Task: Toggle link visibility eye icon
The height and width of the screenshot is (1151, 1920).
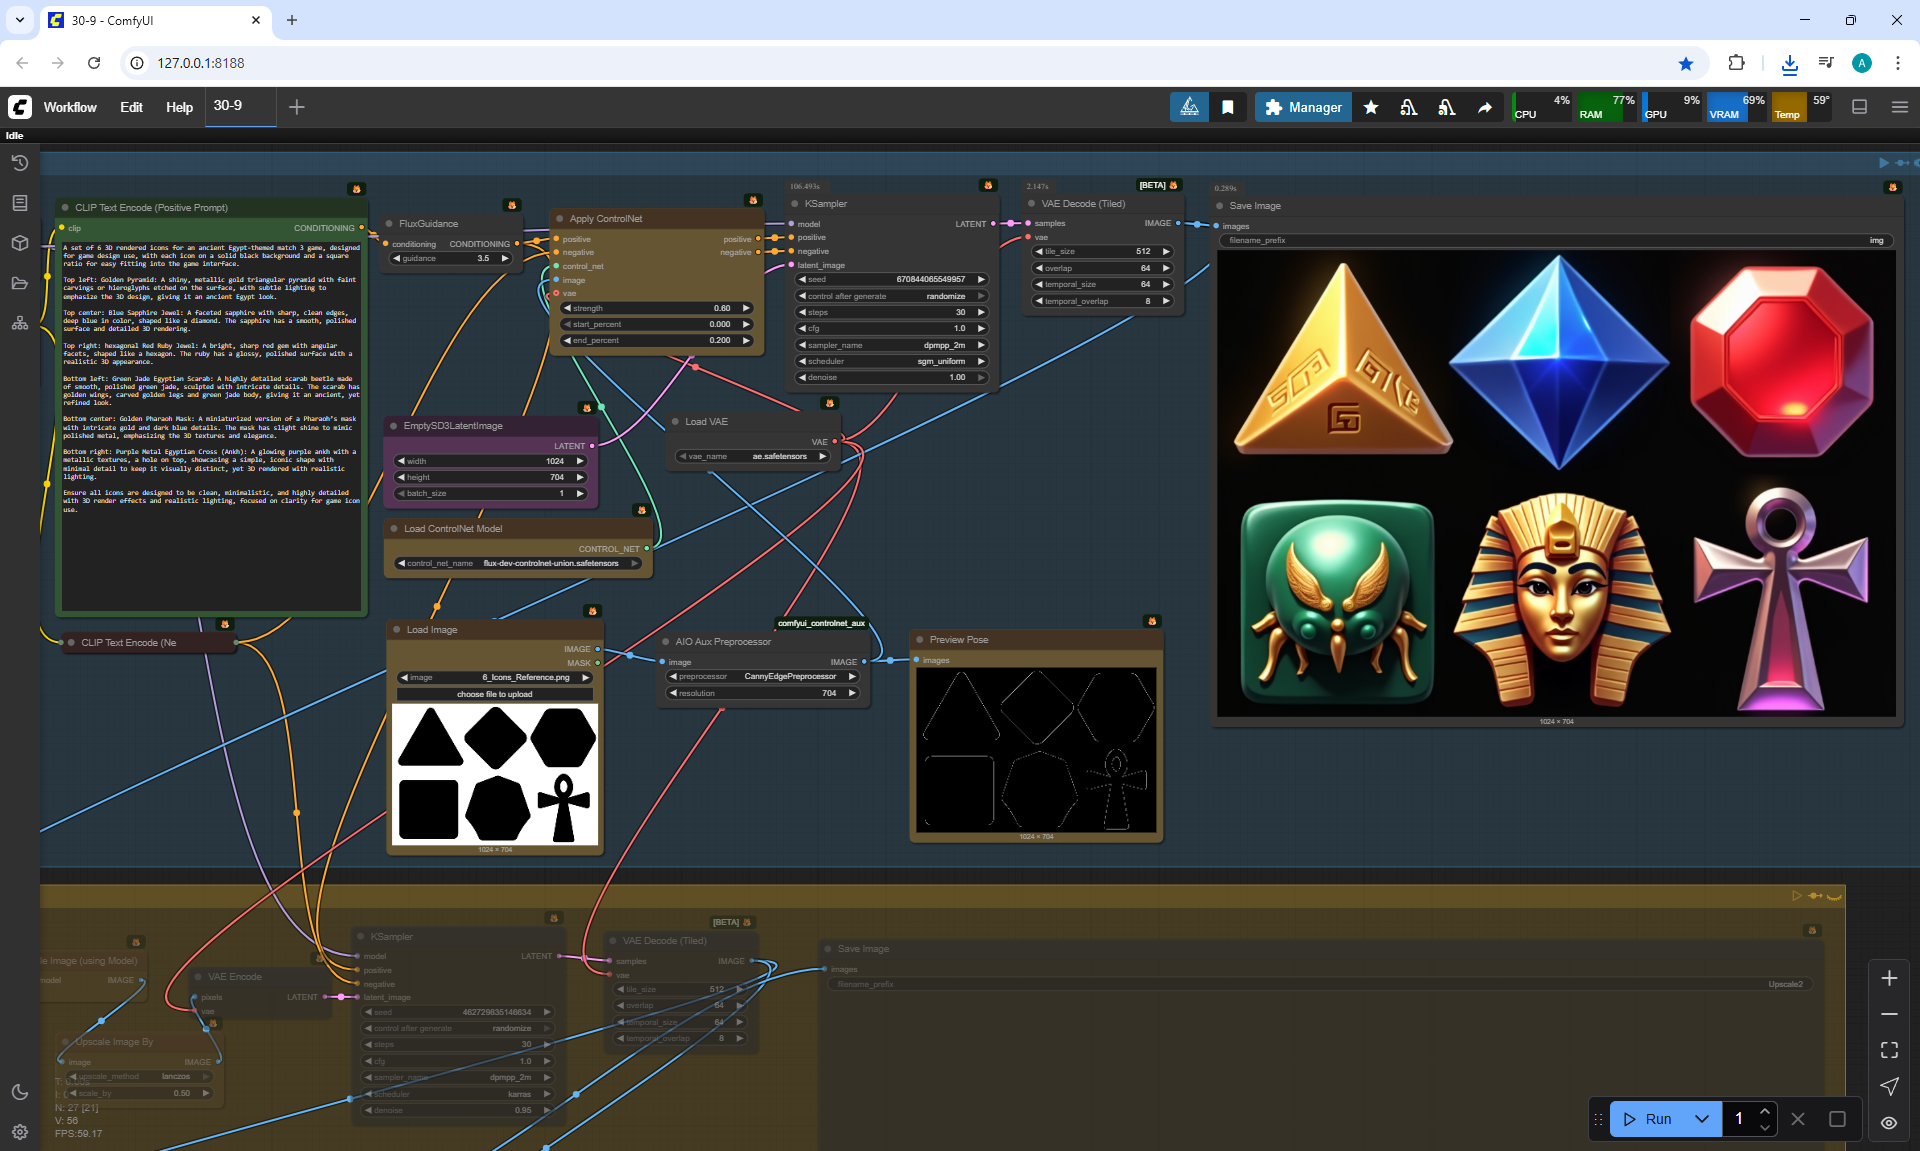Action: [1889, 1123]
